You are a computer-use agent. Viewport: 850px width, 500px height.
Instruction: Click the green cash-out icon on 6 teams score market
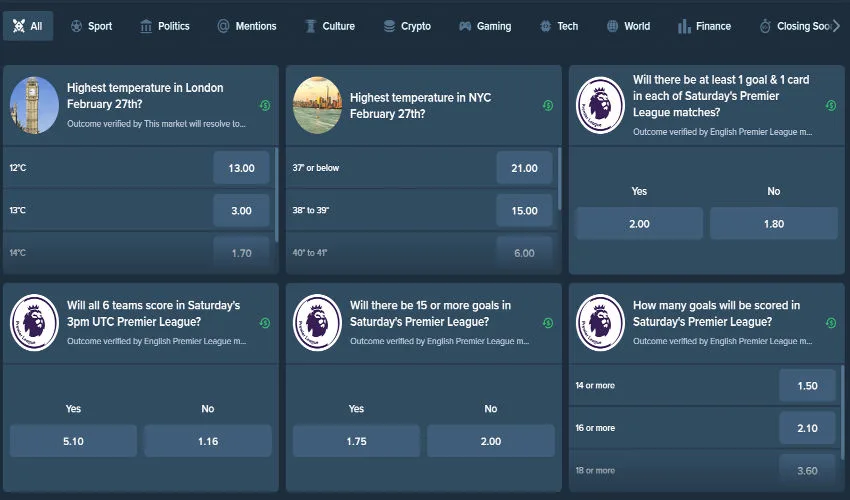click(265, 323)
